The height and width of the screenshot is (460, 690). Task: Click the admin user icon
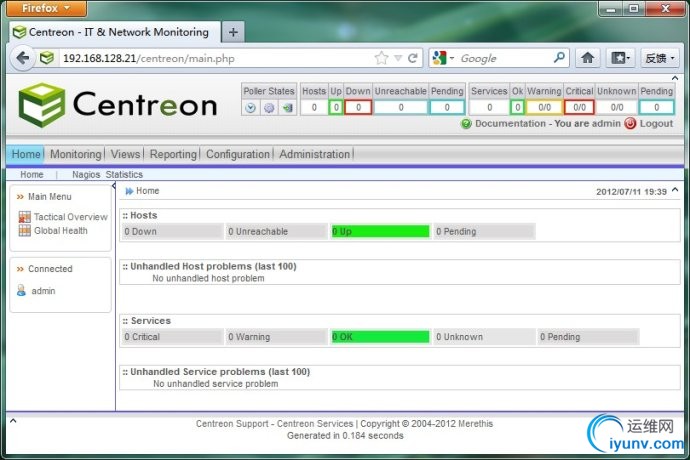[21, 291]
